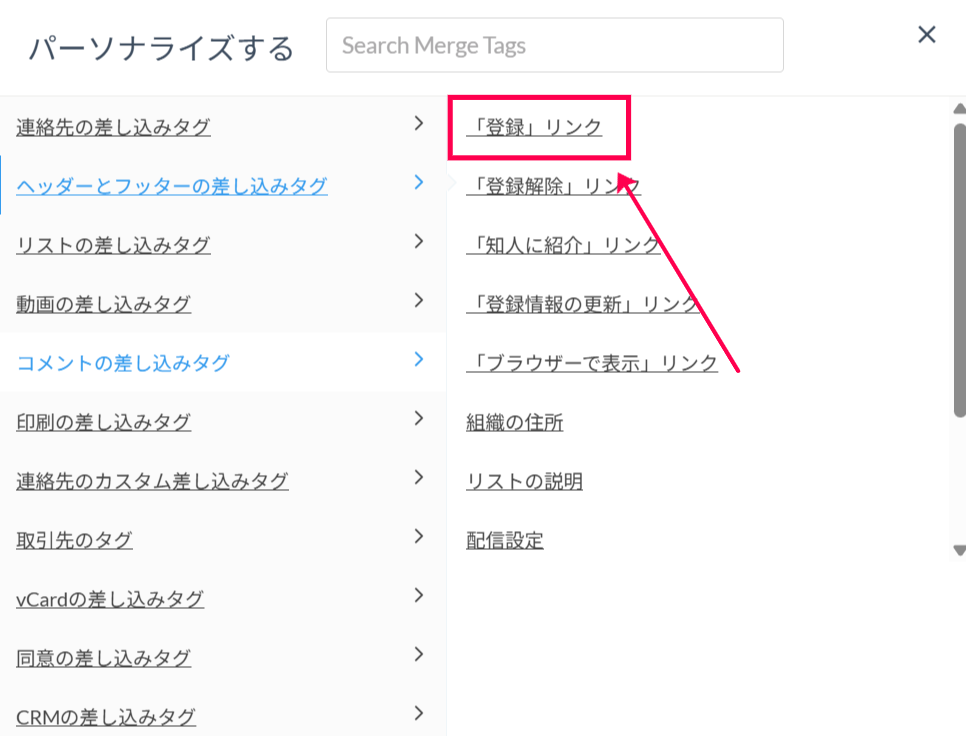Click chevron next to vCardの差し込みタグ

click(419, 595)
